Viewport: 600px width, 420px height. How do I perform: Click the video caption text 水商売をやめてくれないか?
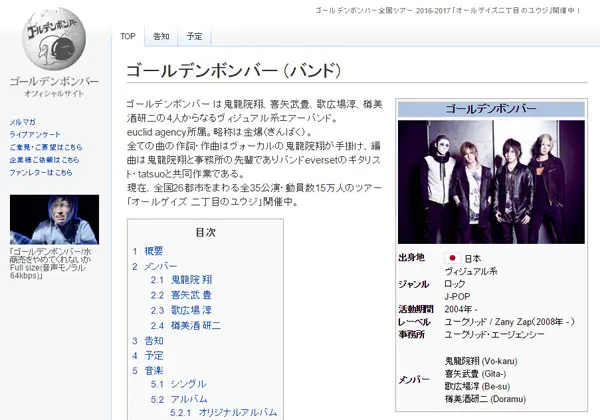click(x=51, y=256)
